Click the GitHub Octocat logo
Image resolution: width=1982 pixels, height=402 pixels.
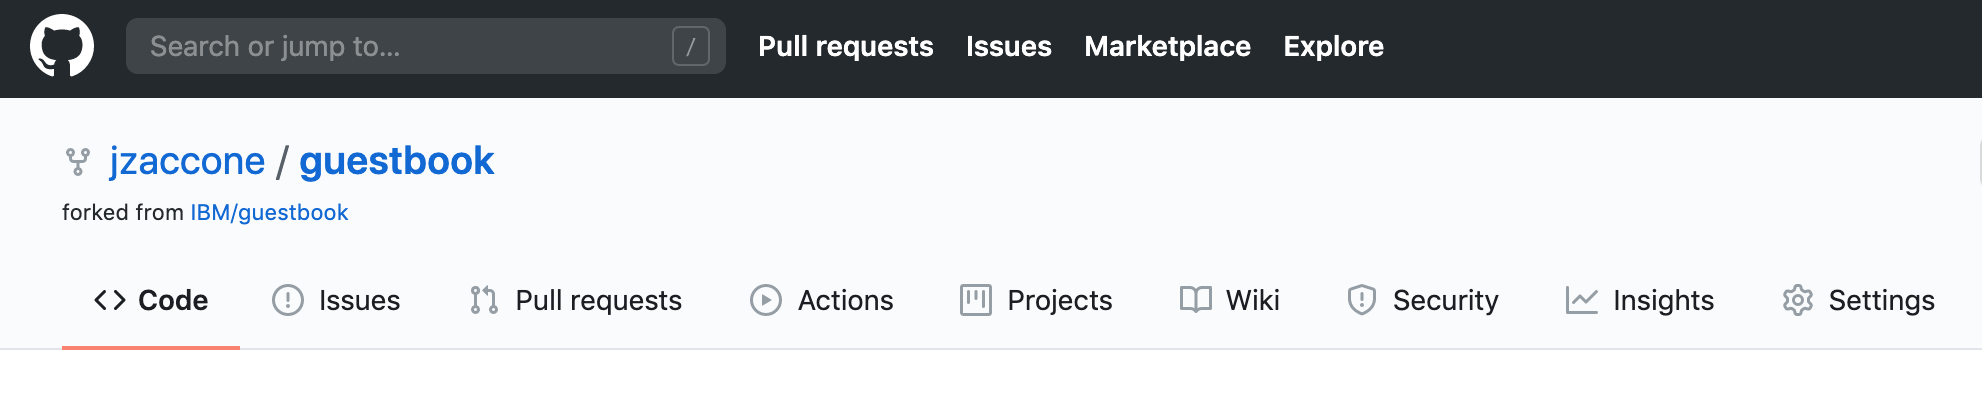(62, 46)
